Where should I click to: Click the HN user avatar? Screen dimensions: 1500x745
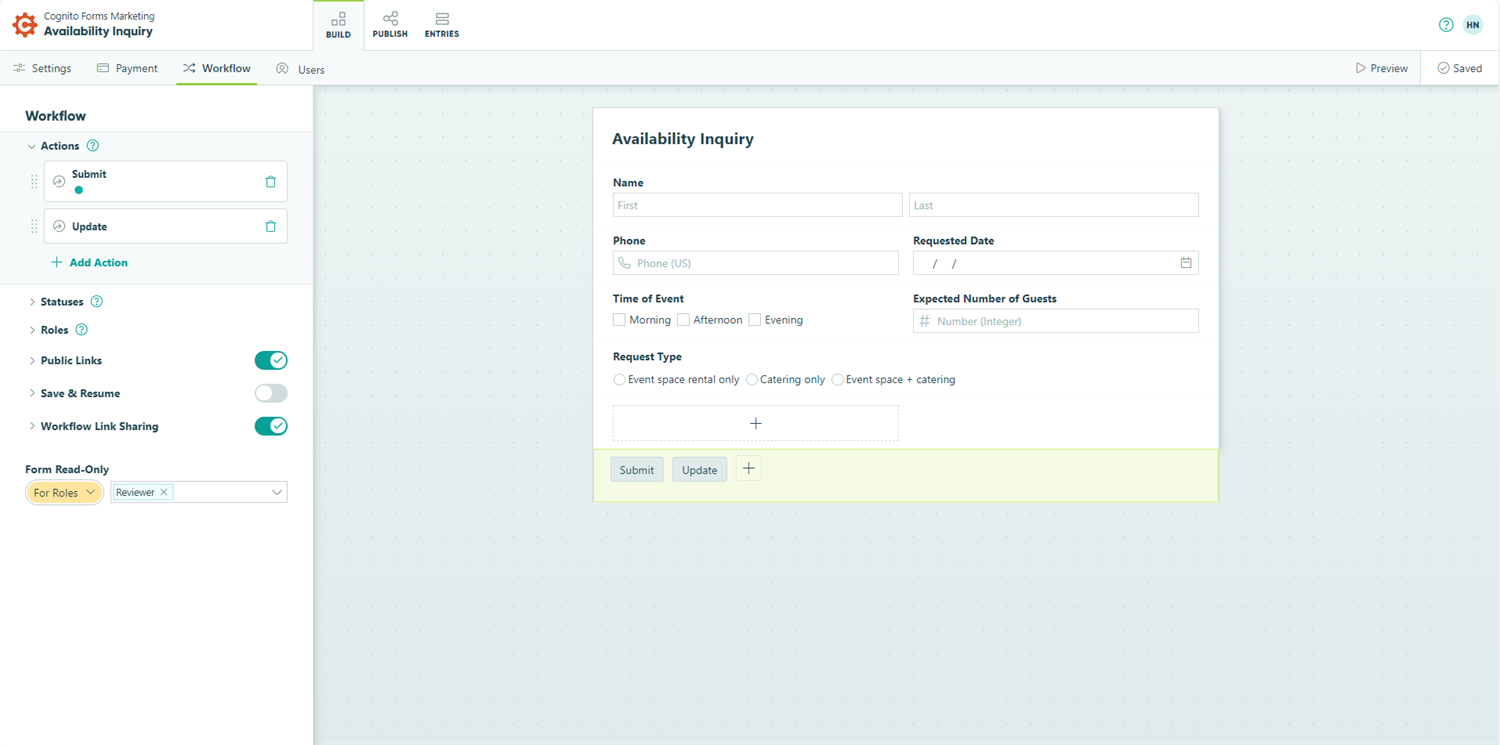1473,25
